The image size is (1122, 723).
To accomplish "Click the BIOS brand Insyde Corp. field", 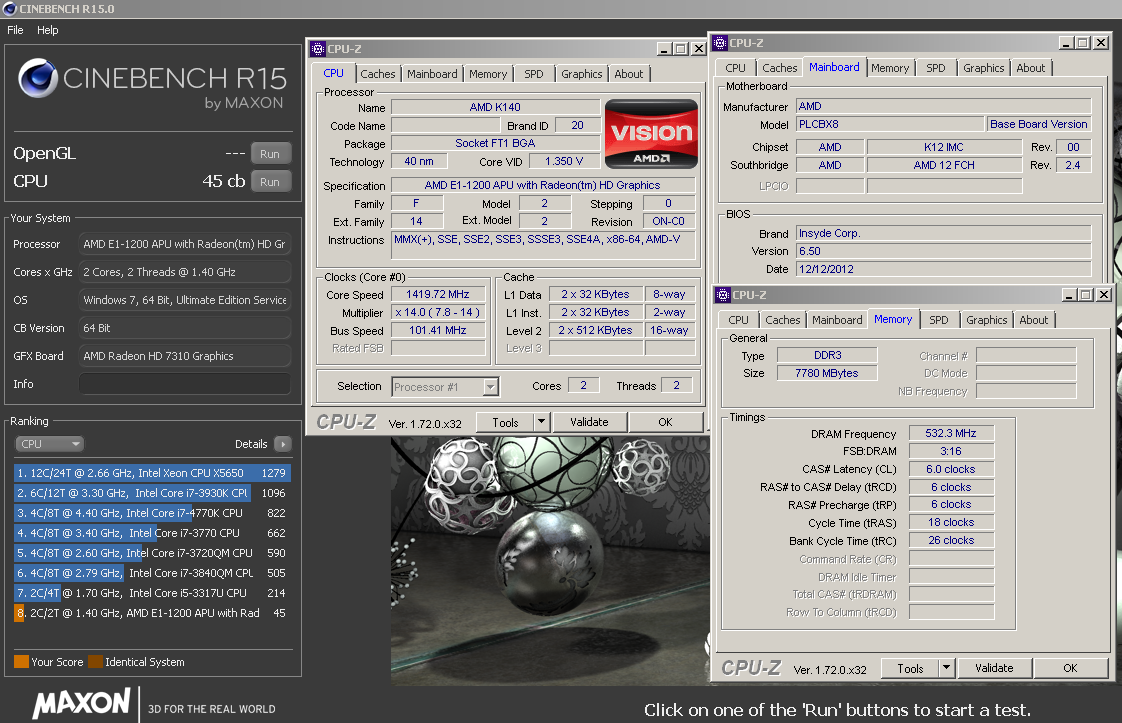I will pyautogui.click(x=943, y=233).
